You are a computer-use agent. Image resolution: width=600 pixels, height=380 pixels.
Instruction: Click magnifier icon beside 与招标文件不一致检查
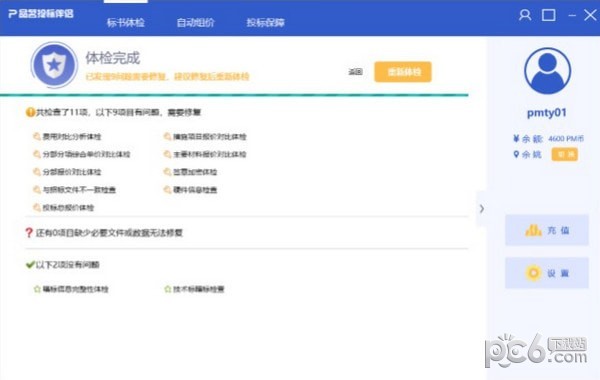pyautogui.click(x=37, y=189)
